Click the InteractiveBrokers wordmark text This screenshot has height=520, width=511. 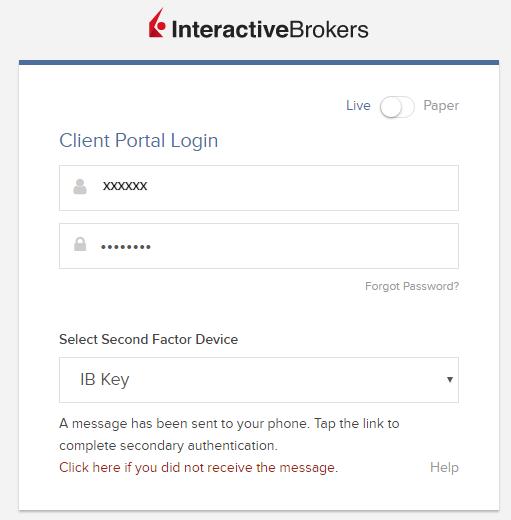pyautogui.click(x=270, y=29)
